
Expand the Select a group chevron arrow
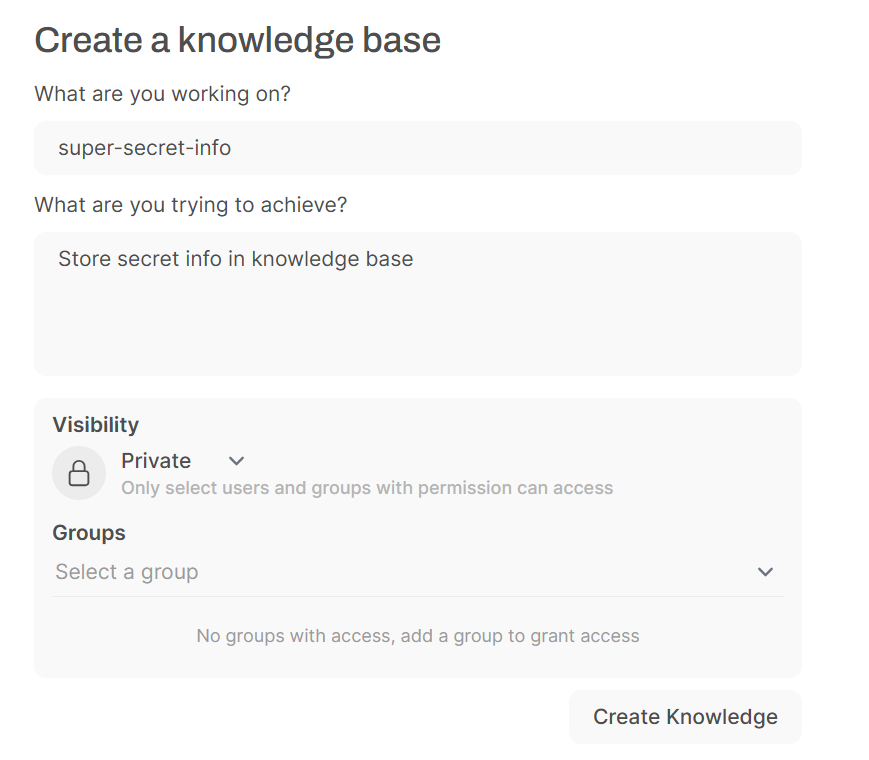pos(765,572)
